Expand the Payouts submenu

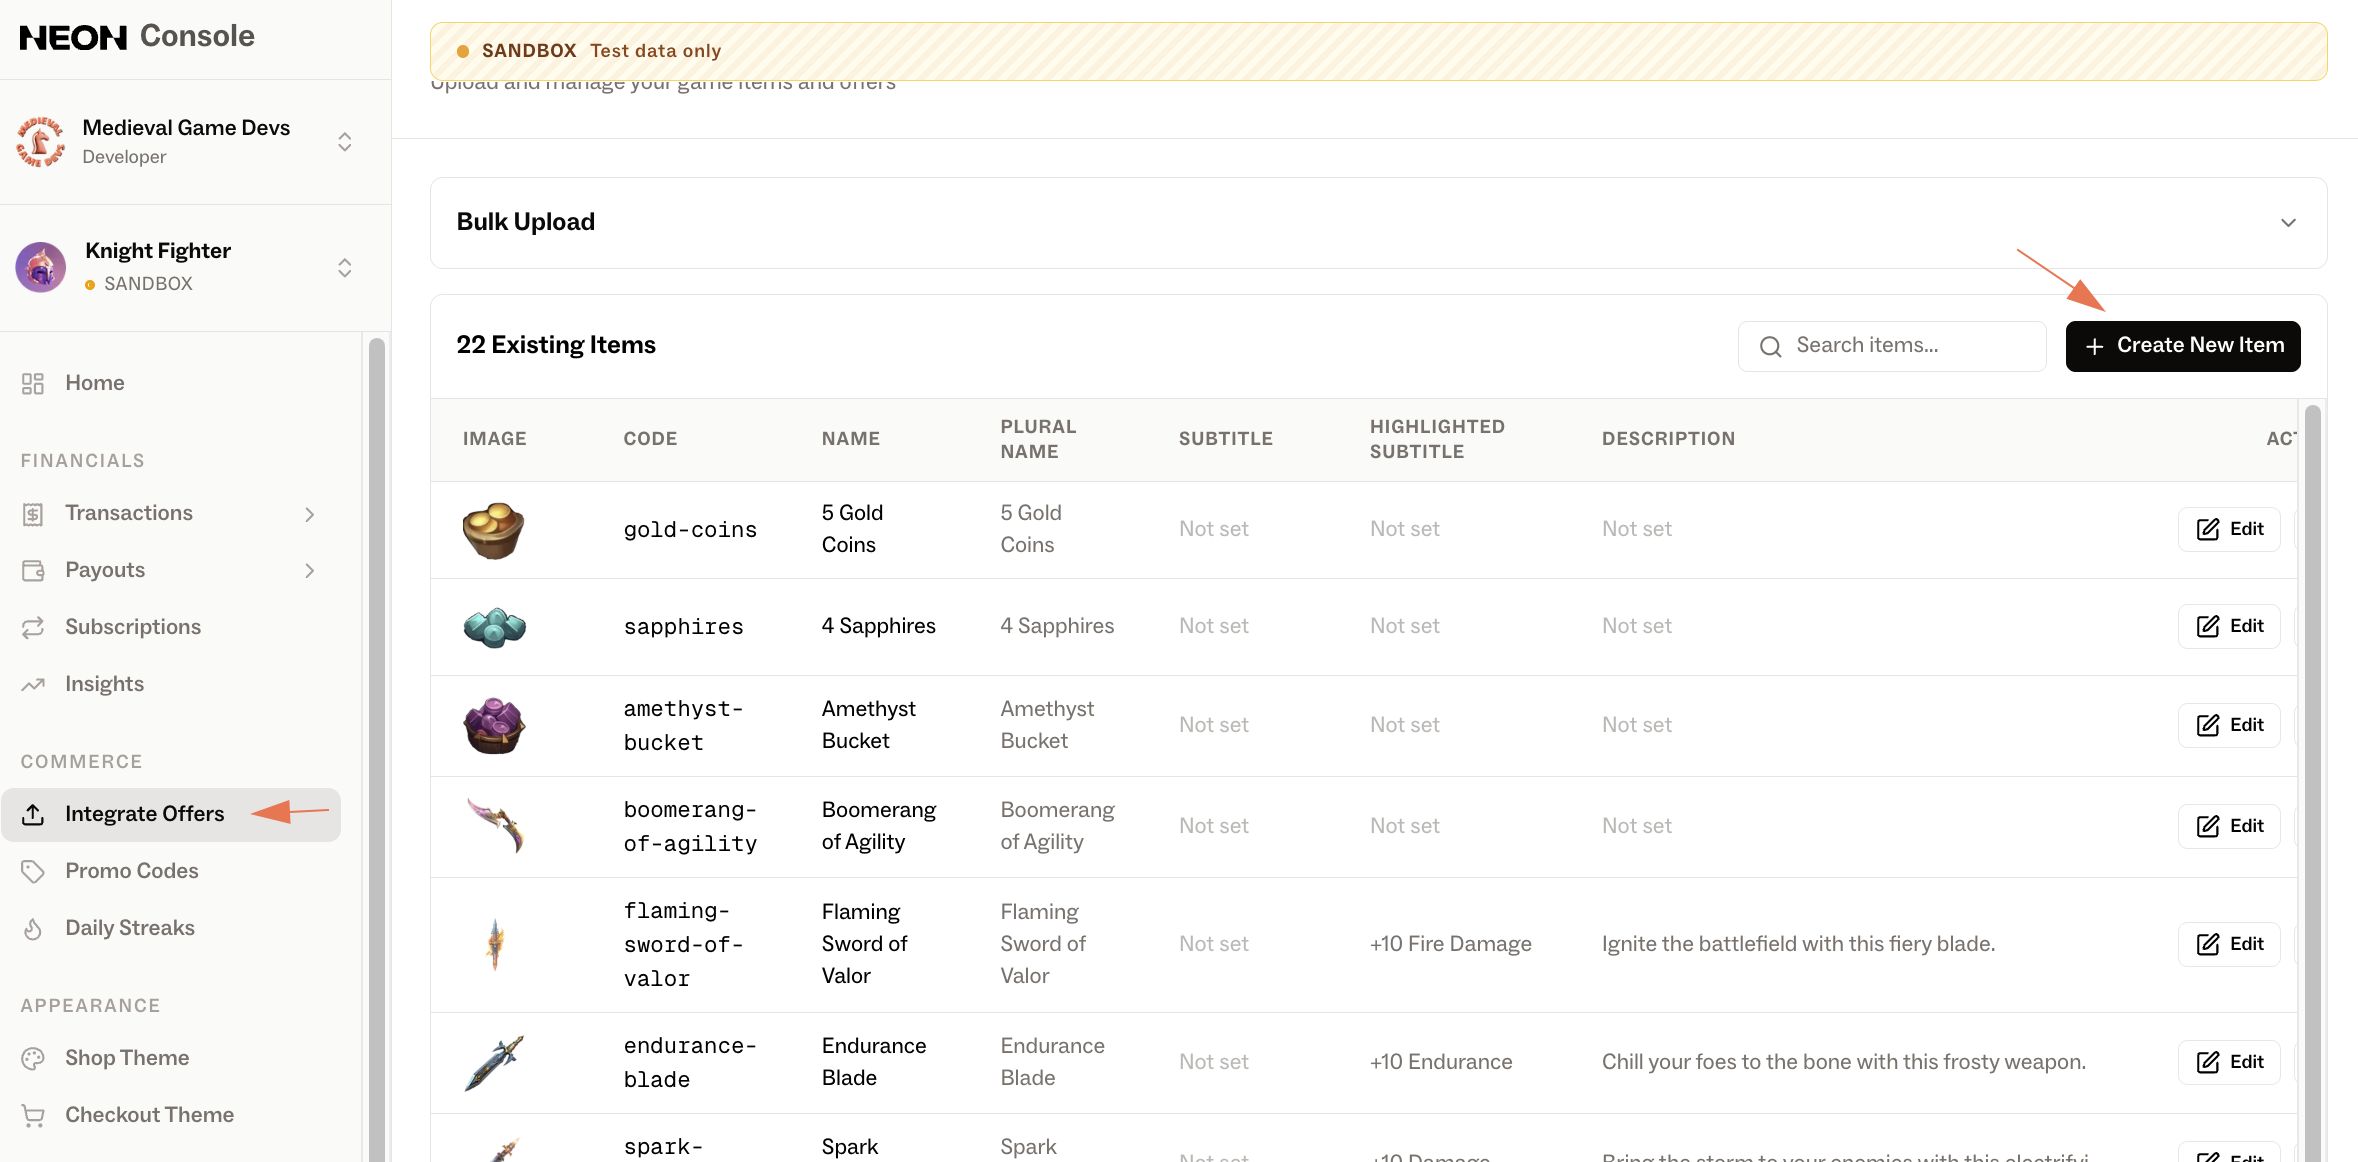point(310,571)
